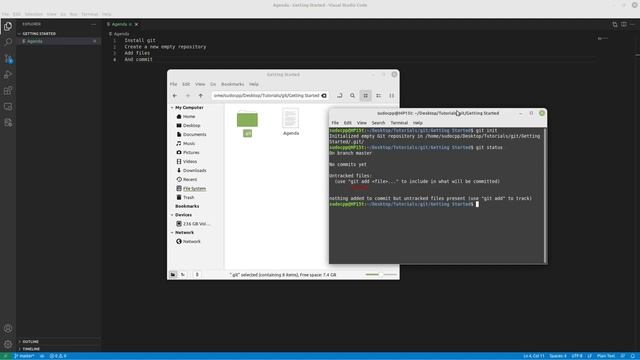The height and width of the screenshot is (360, 640).
Task: Switch file manager to icon view
Action: 366,96
